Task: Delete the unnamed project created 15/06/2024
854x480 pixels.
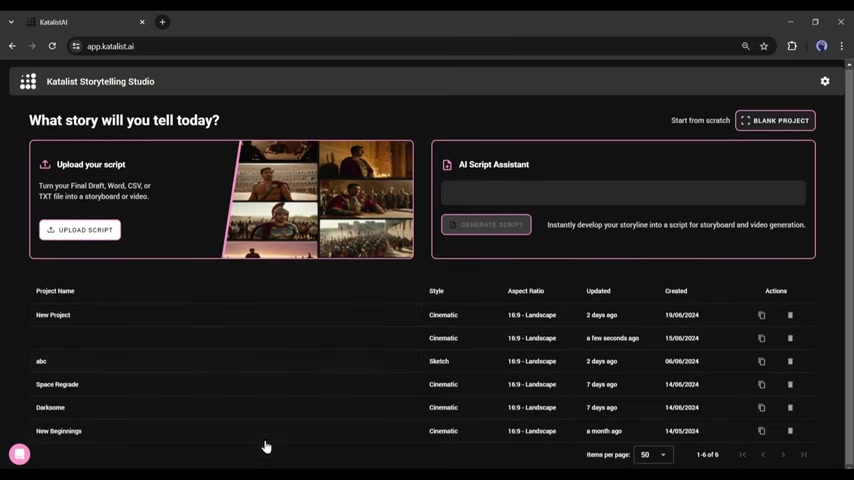Action: click(x=790, y=338)
